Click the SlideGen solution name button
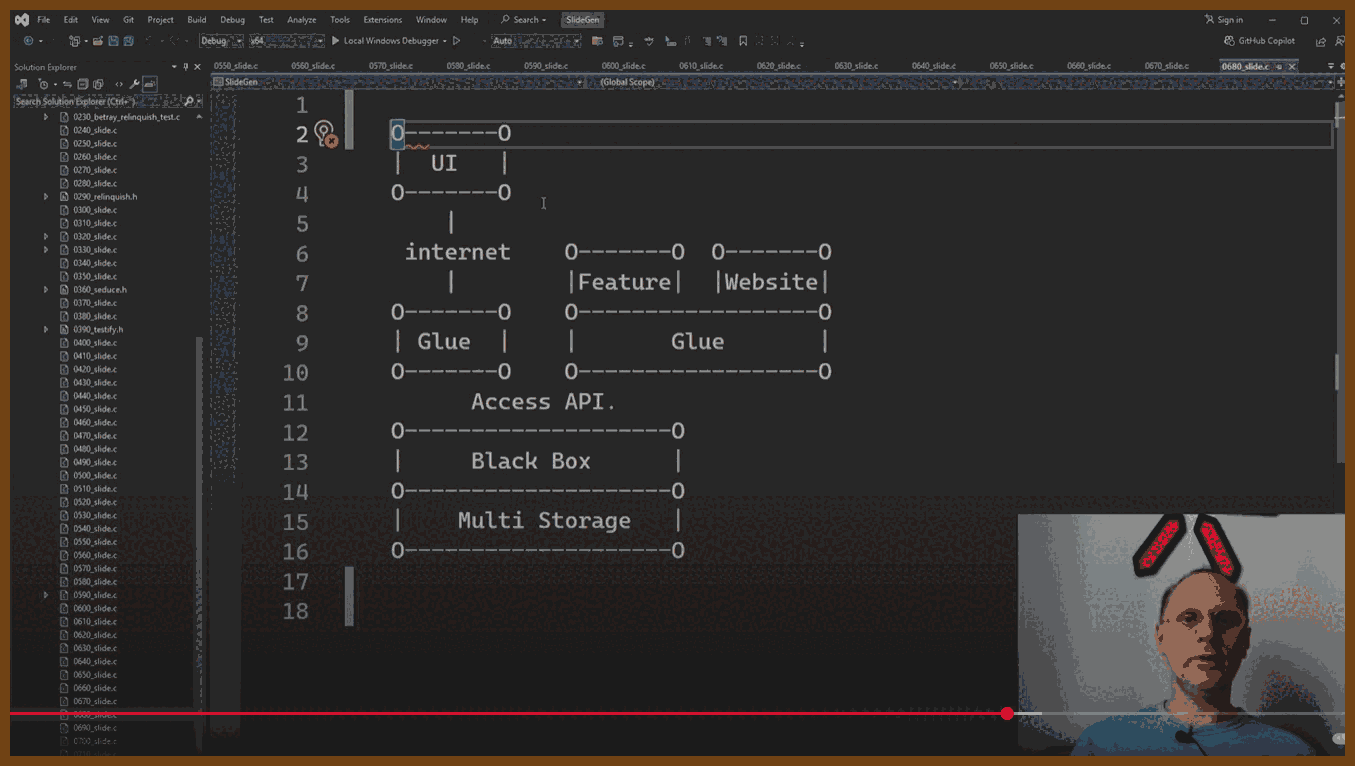 coord(583,20)
